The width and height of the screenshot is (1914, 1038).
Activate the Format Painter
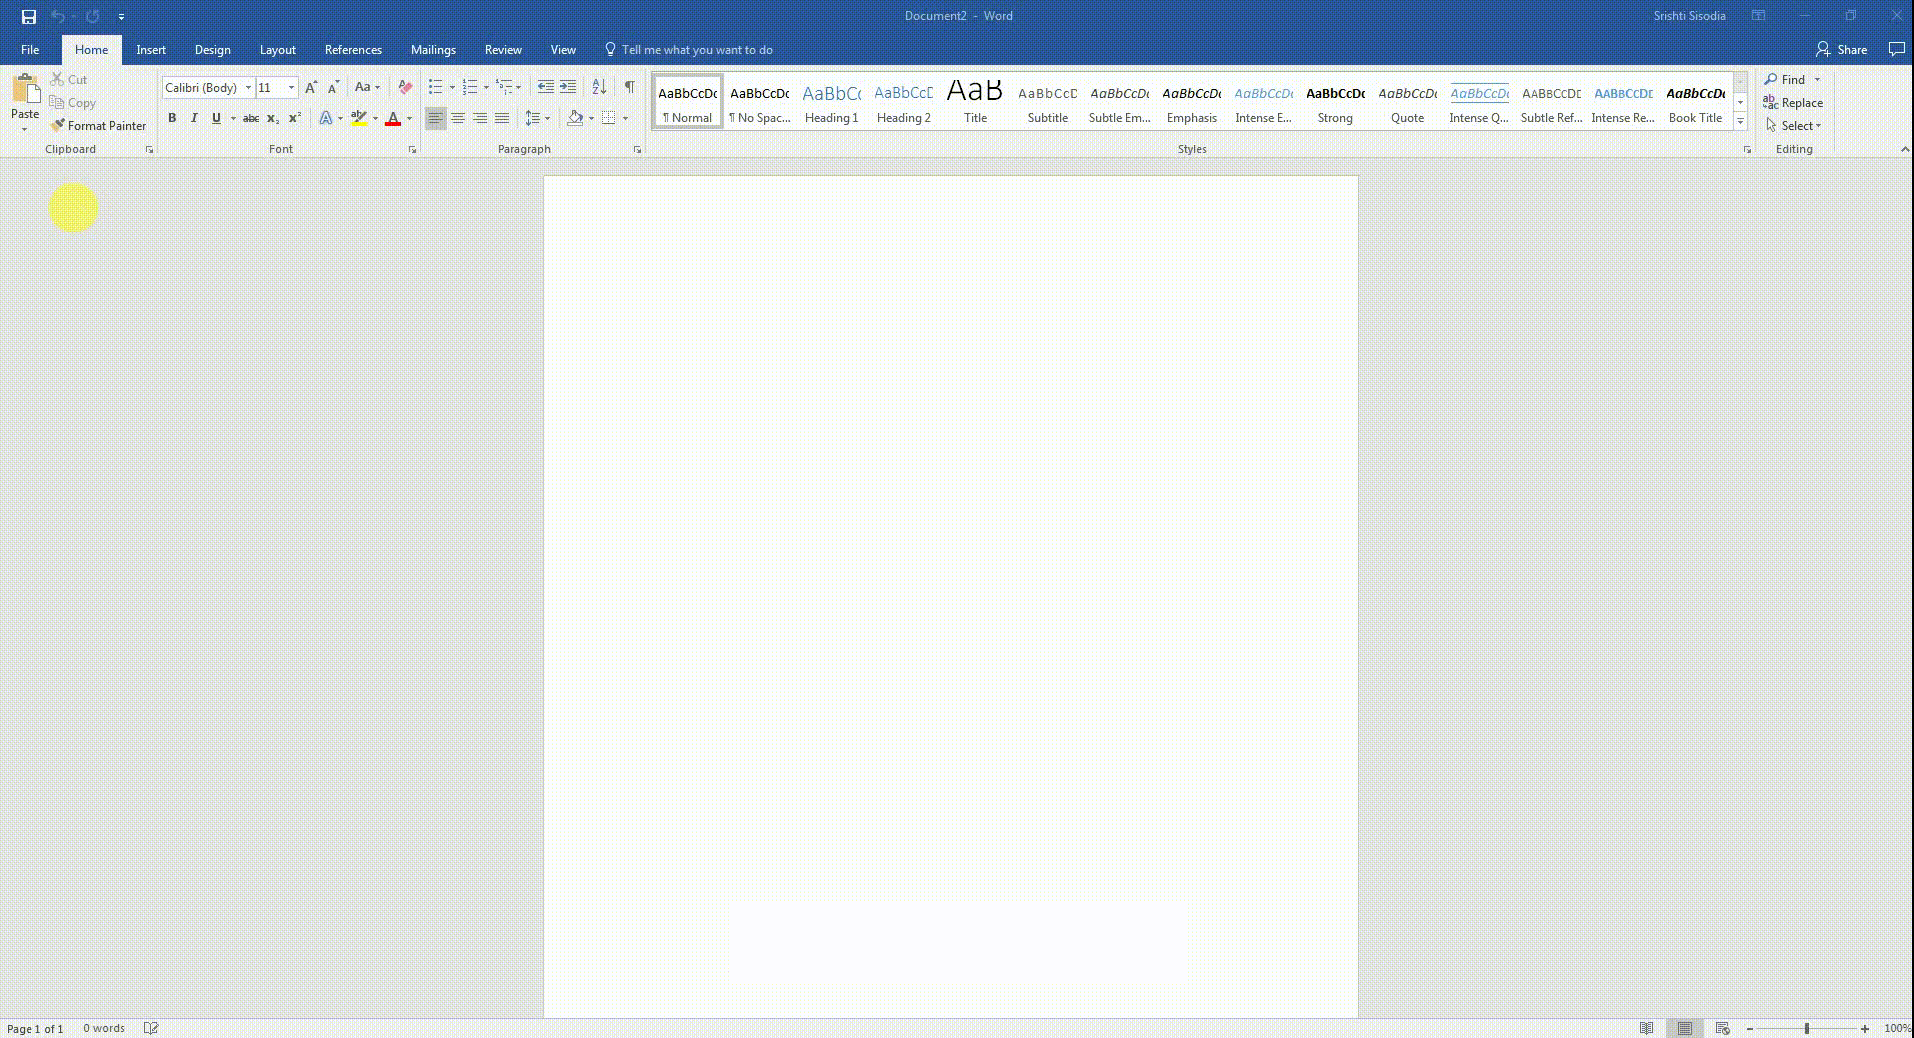[x=99, y=126]
